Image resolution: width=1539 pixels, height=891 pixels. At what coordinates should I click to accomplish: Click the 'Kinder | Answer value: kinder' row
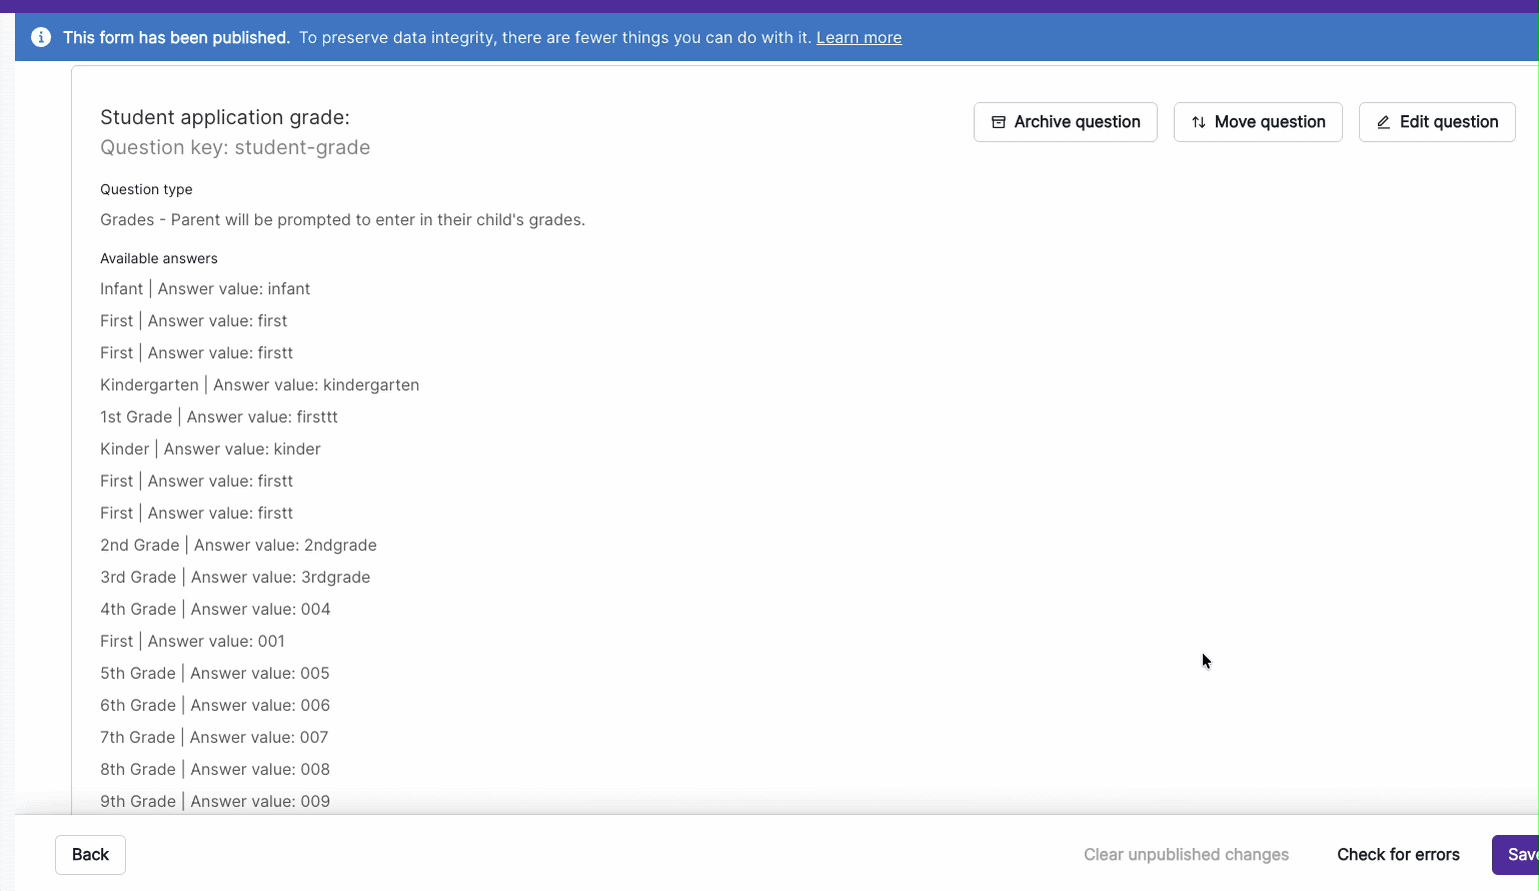click(x=210, y=449)
